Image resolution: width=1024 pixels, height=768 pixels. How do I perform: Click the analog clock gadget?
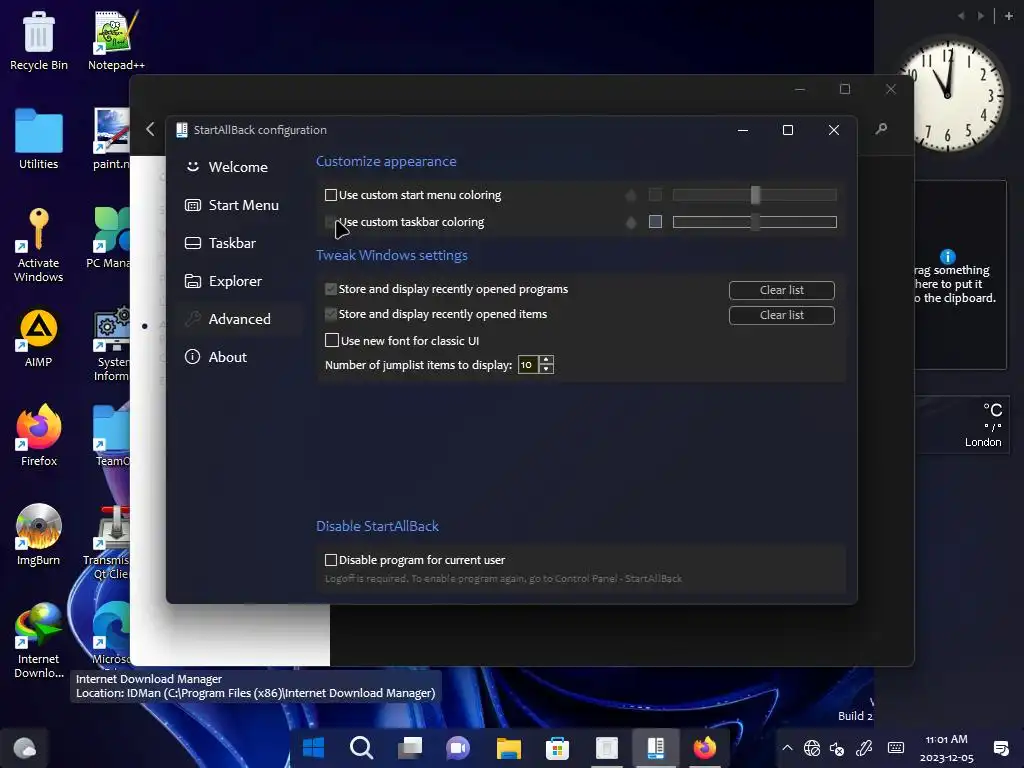coord(948,93)
